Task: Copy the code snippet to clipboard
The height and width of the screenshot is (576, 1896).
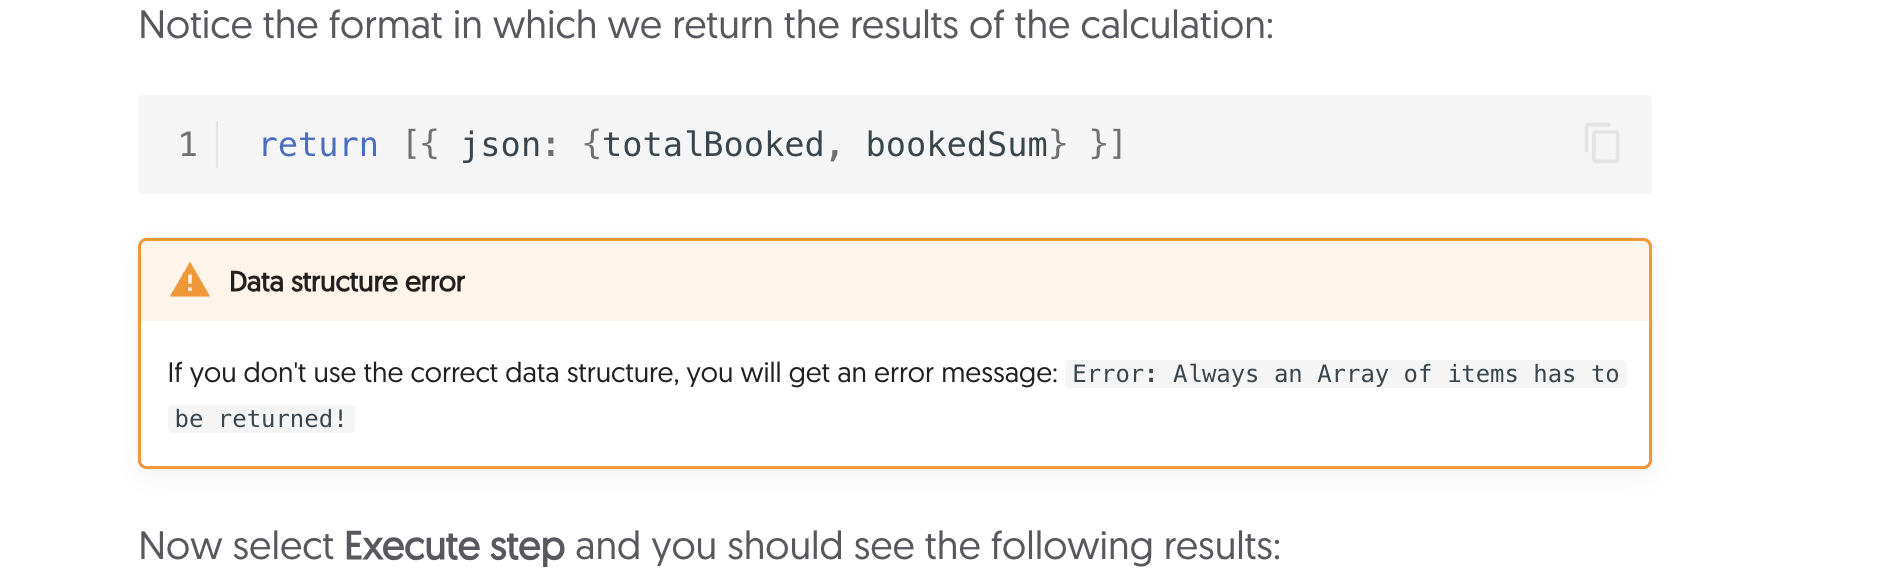Action: tap(1601, 144)
